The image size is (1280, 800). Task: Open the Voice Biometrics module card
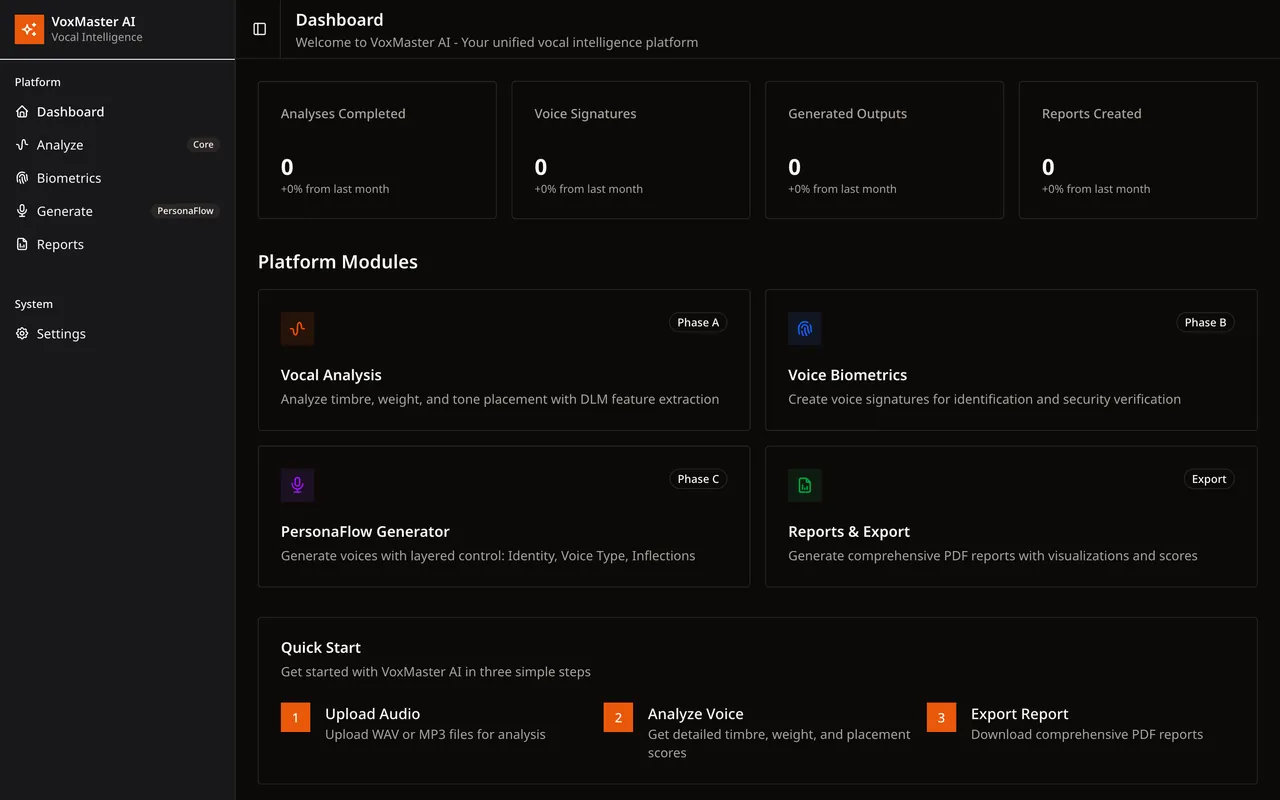click(x=1011, y=360)
